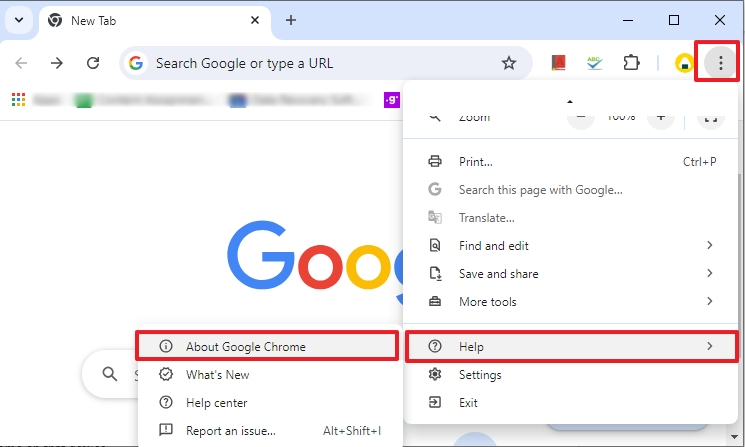Open a new tab with plus button

point(291,20)
